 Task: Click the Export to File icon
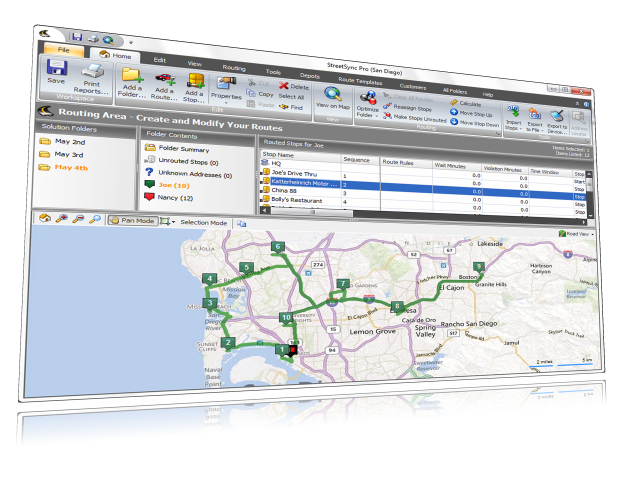[534, 116]
